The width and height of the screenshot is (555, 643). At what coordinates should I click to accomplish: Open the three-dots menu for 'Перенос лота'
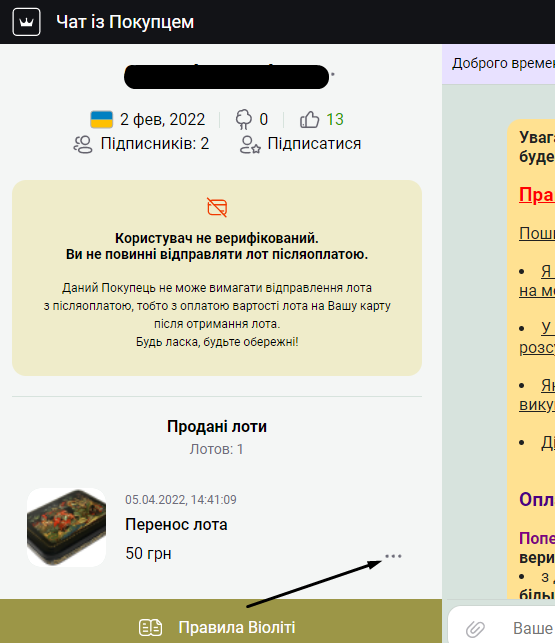[393, 556]
